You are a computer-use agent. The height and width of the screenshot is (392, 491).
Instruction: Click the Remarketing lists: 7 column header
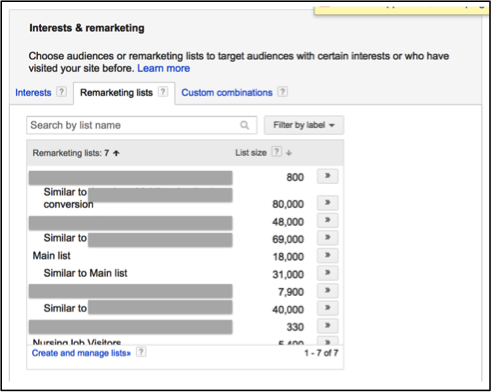(71, 153)
